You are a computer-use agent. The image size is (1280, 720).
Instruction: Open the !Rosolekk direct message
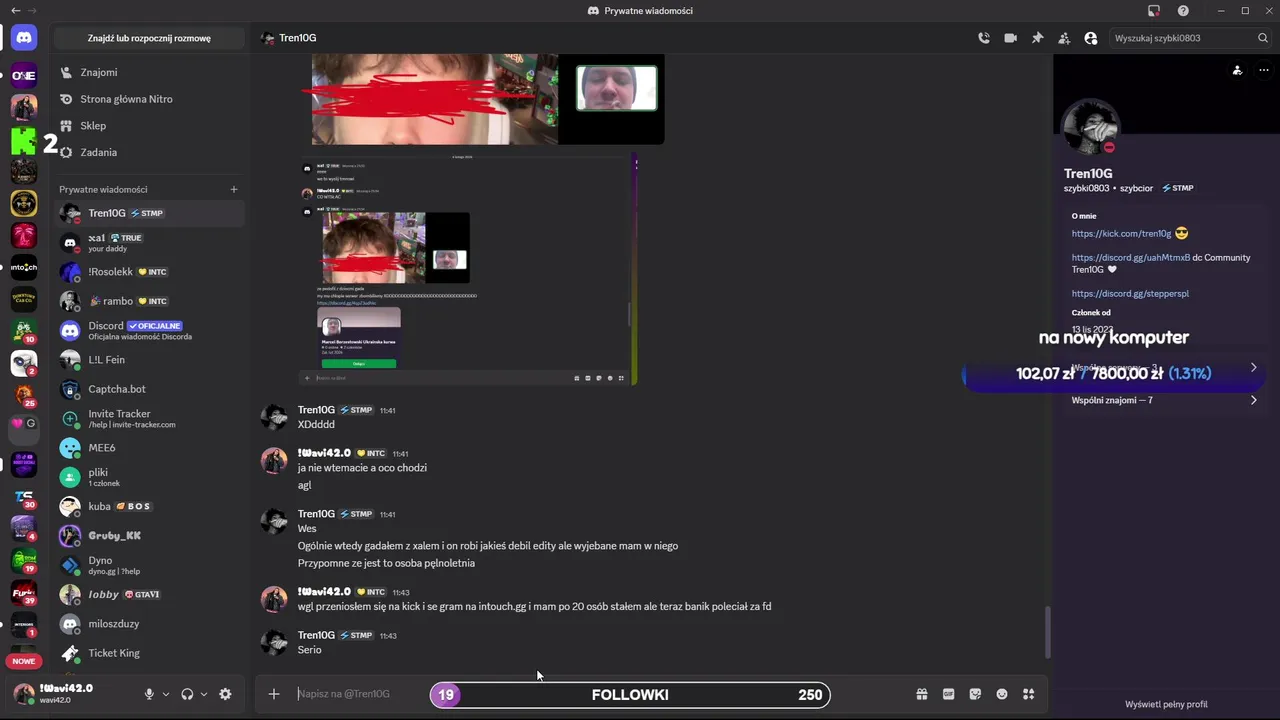point(149,272)
